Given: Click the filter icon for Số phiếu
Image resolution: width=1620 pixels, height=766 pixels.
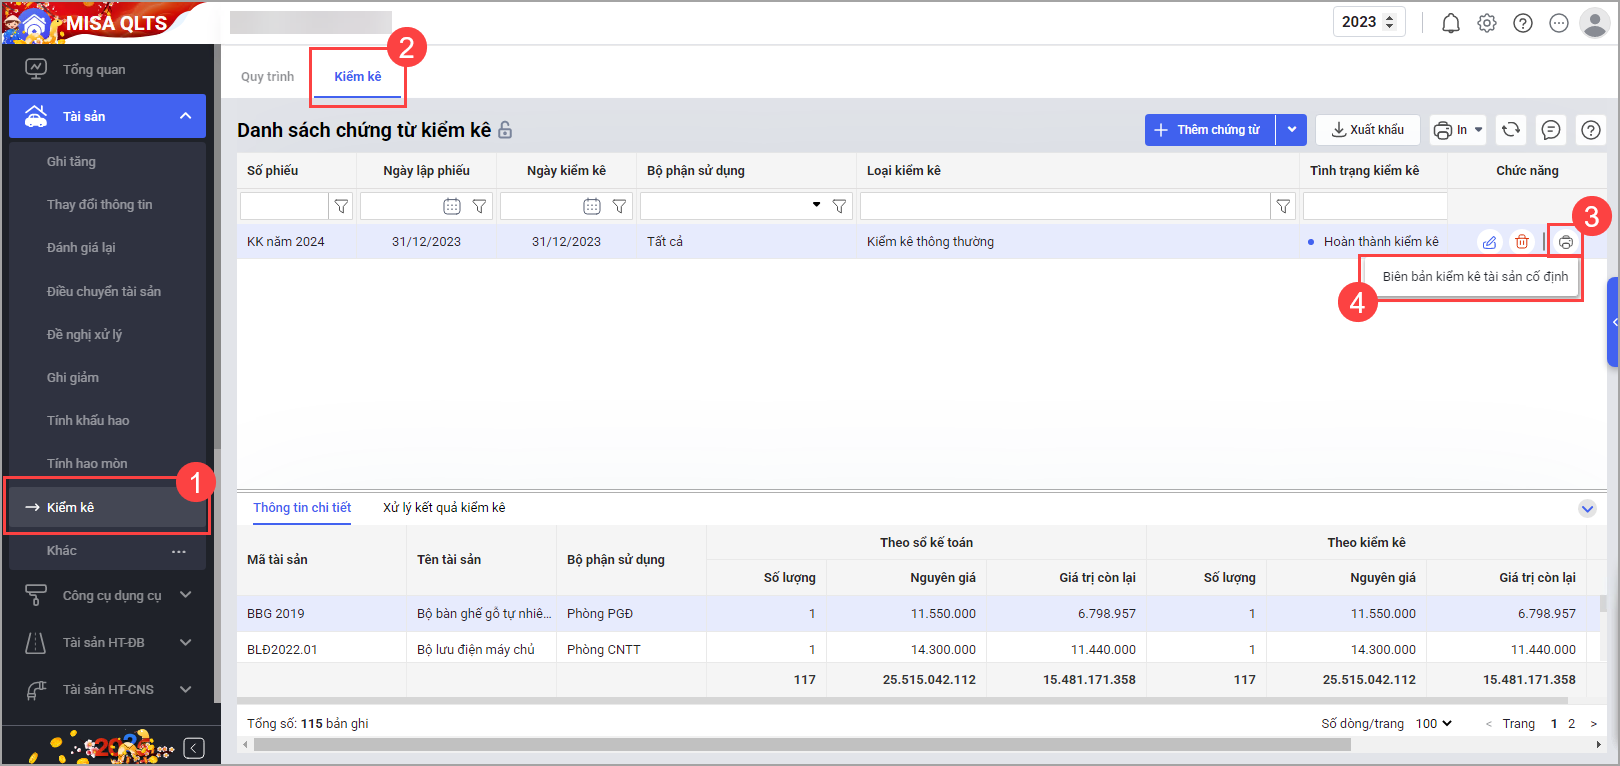Looking at the screenshot, I should pos(341,206).
